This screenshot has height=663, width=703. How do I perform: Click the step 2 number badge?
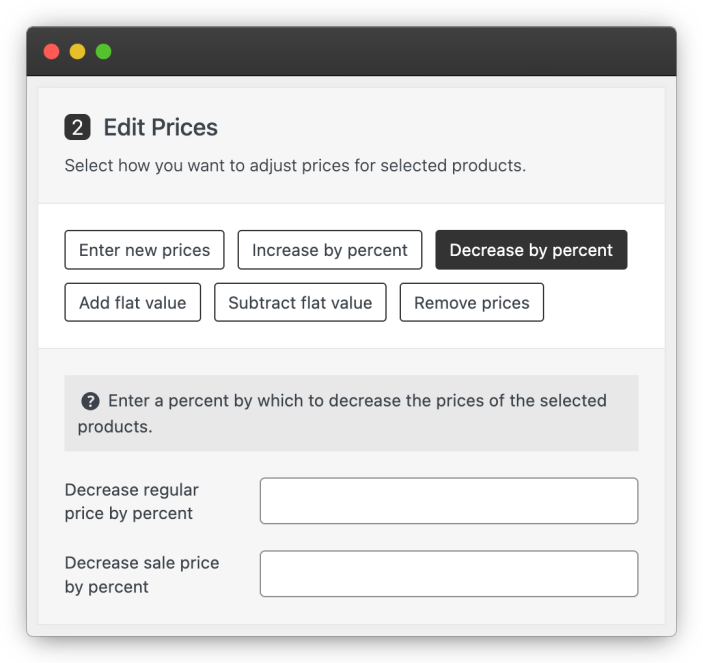77,128
